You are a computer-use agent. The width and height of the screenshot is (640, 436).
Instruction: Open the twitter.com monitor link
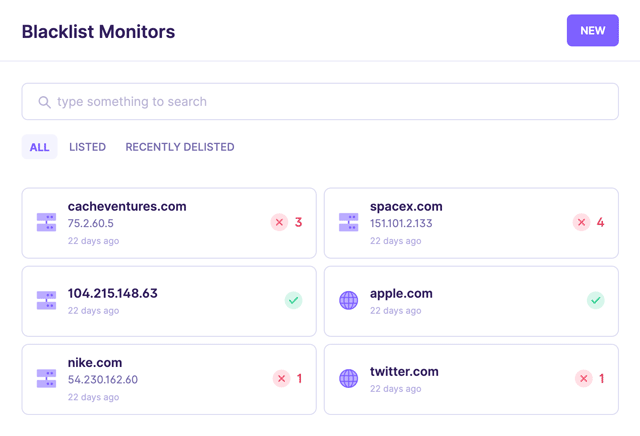(404, 371)
